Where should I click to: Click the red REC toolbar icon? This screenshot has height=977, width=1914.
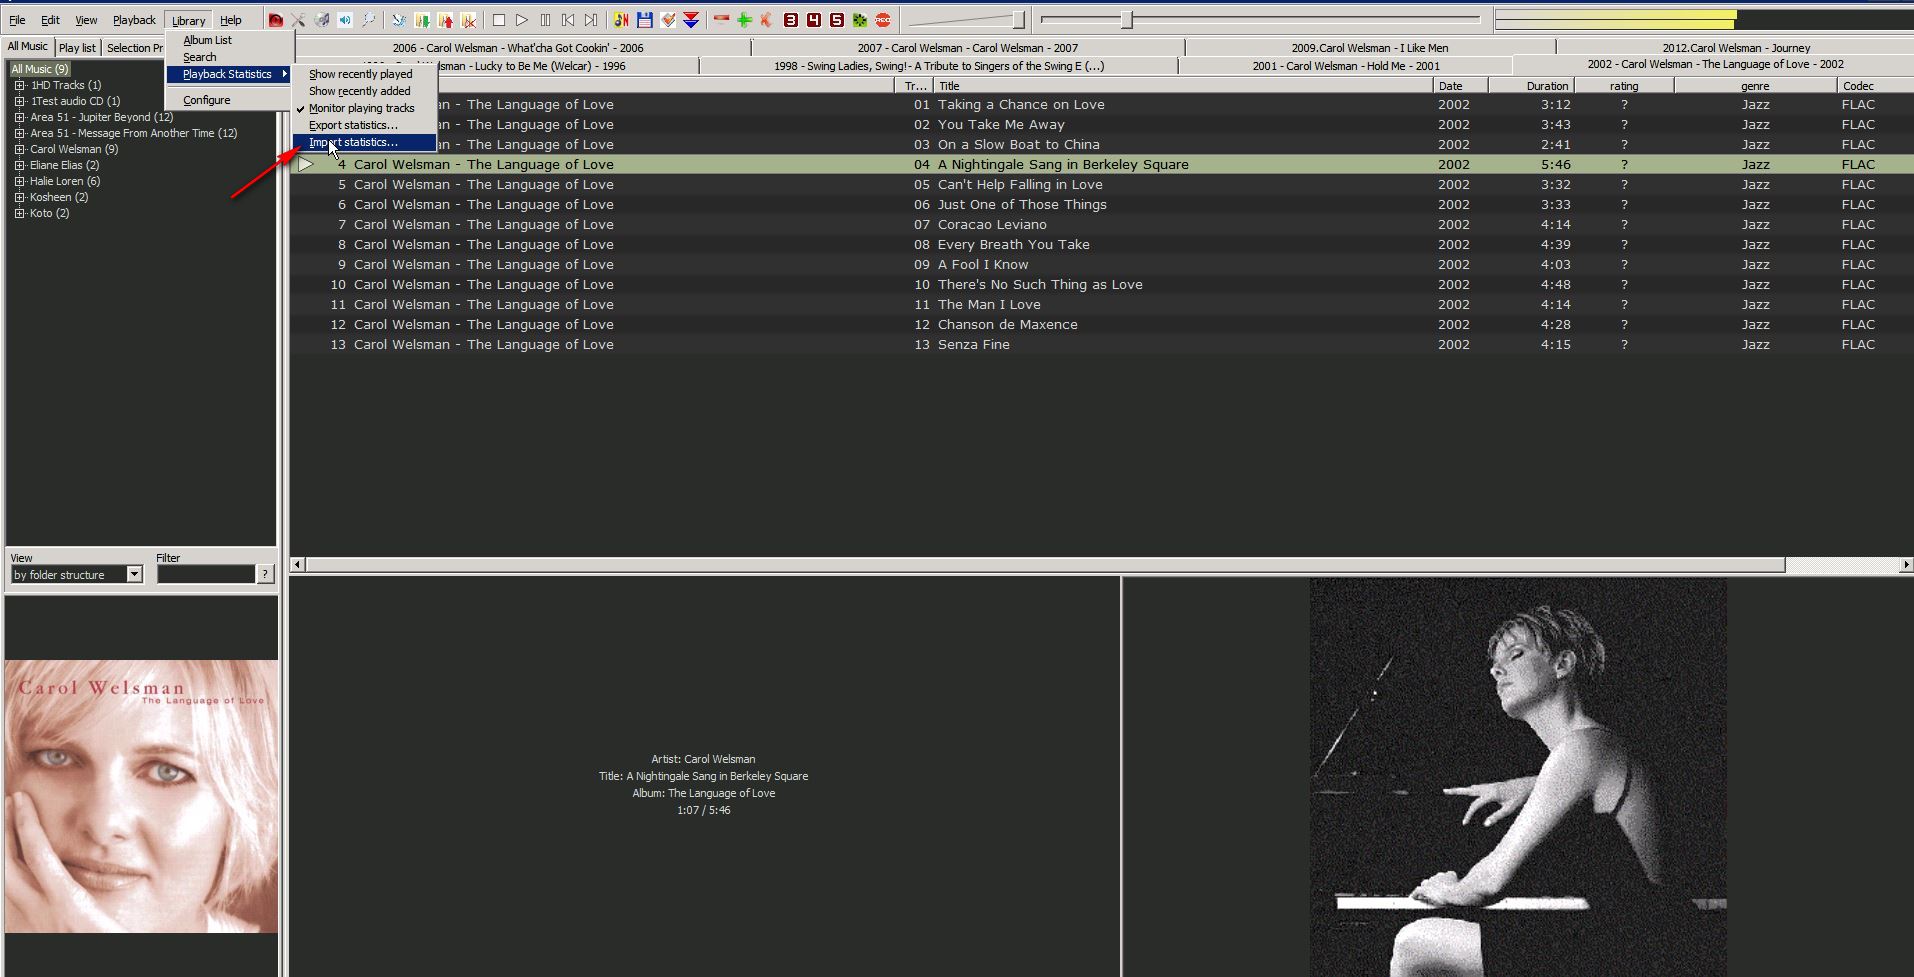coord(883,20)
